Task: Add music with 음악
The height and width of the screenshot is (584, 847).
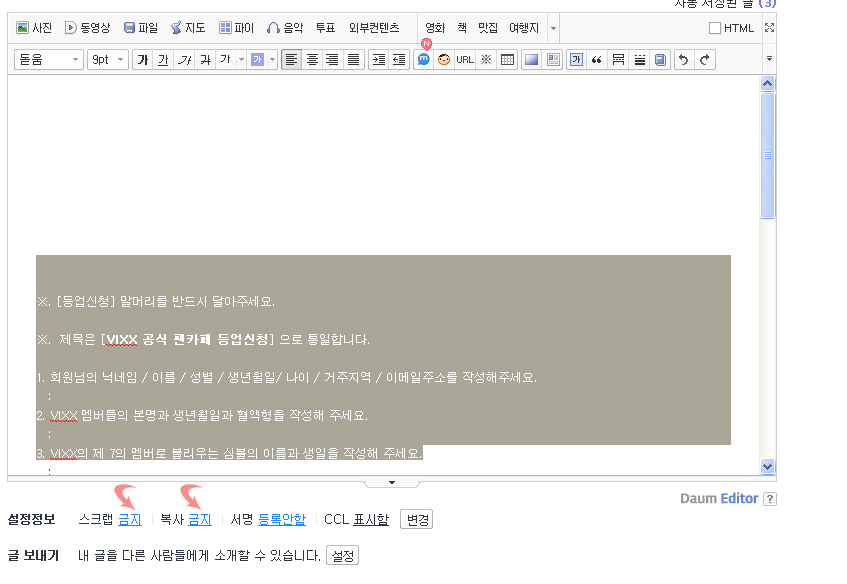Action: coord(285,28)
